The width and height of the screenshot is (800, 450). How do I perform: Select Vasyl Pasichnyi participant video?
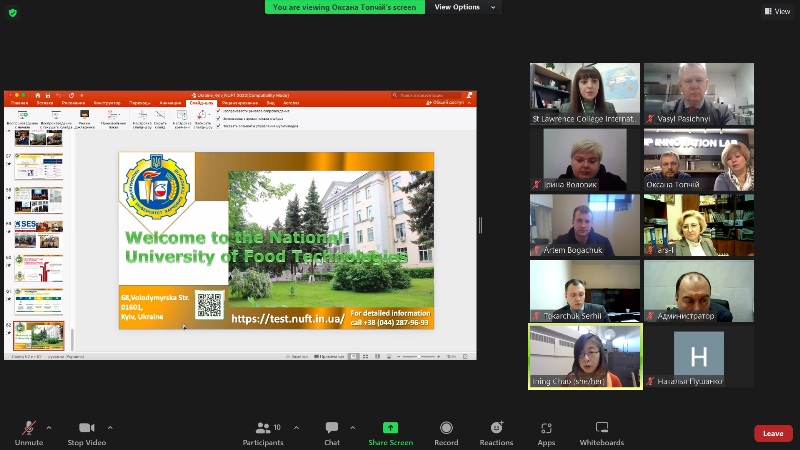pyautogui.click(x=699, y=94)
